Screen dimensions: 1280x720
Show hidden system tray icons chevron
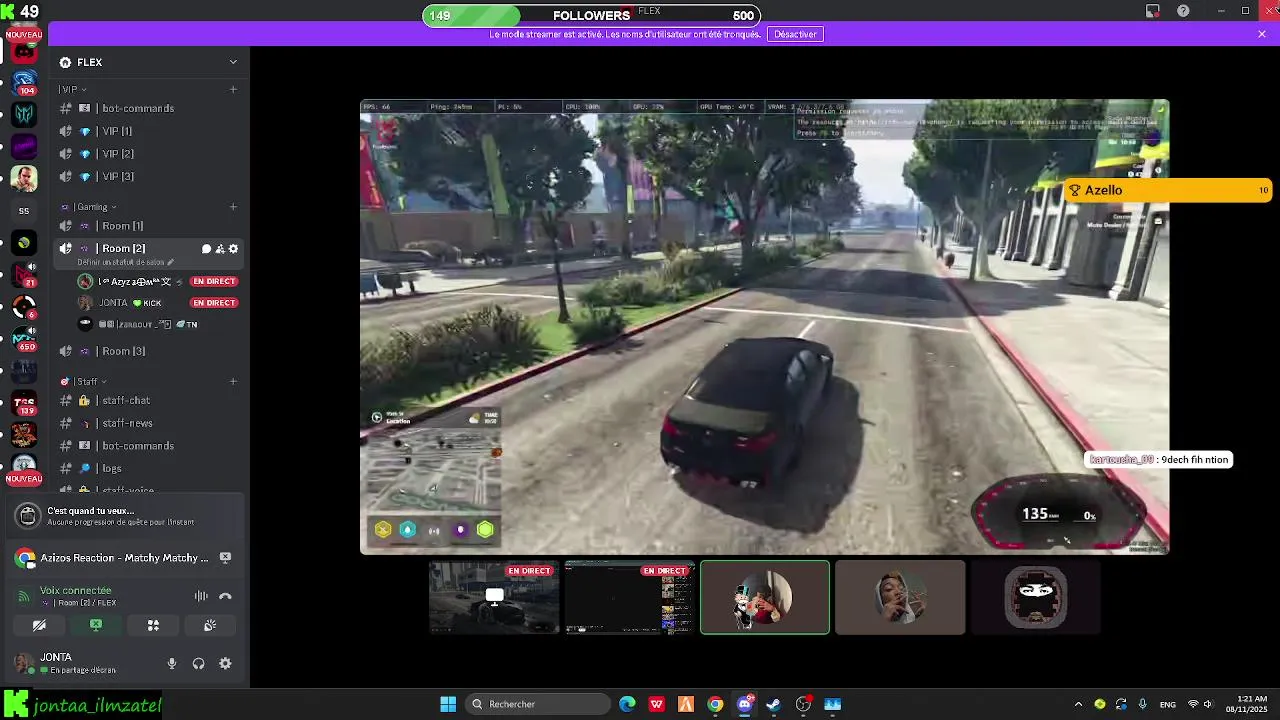click(1078, 704)
